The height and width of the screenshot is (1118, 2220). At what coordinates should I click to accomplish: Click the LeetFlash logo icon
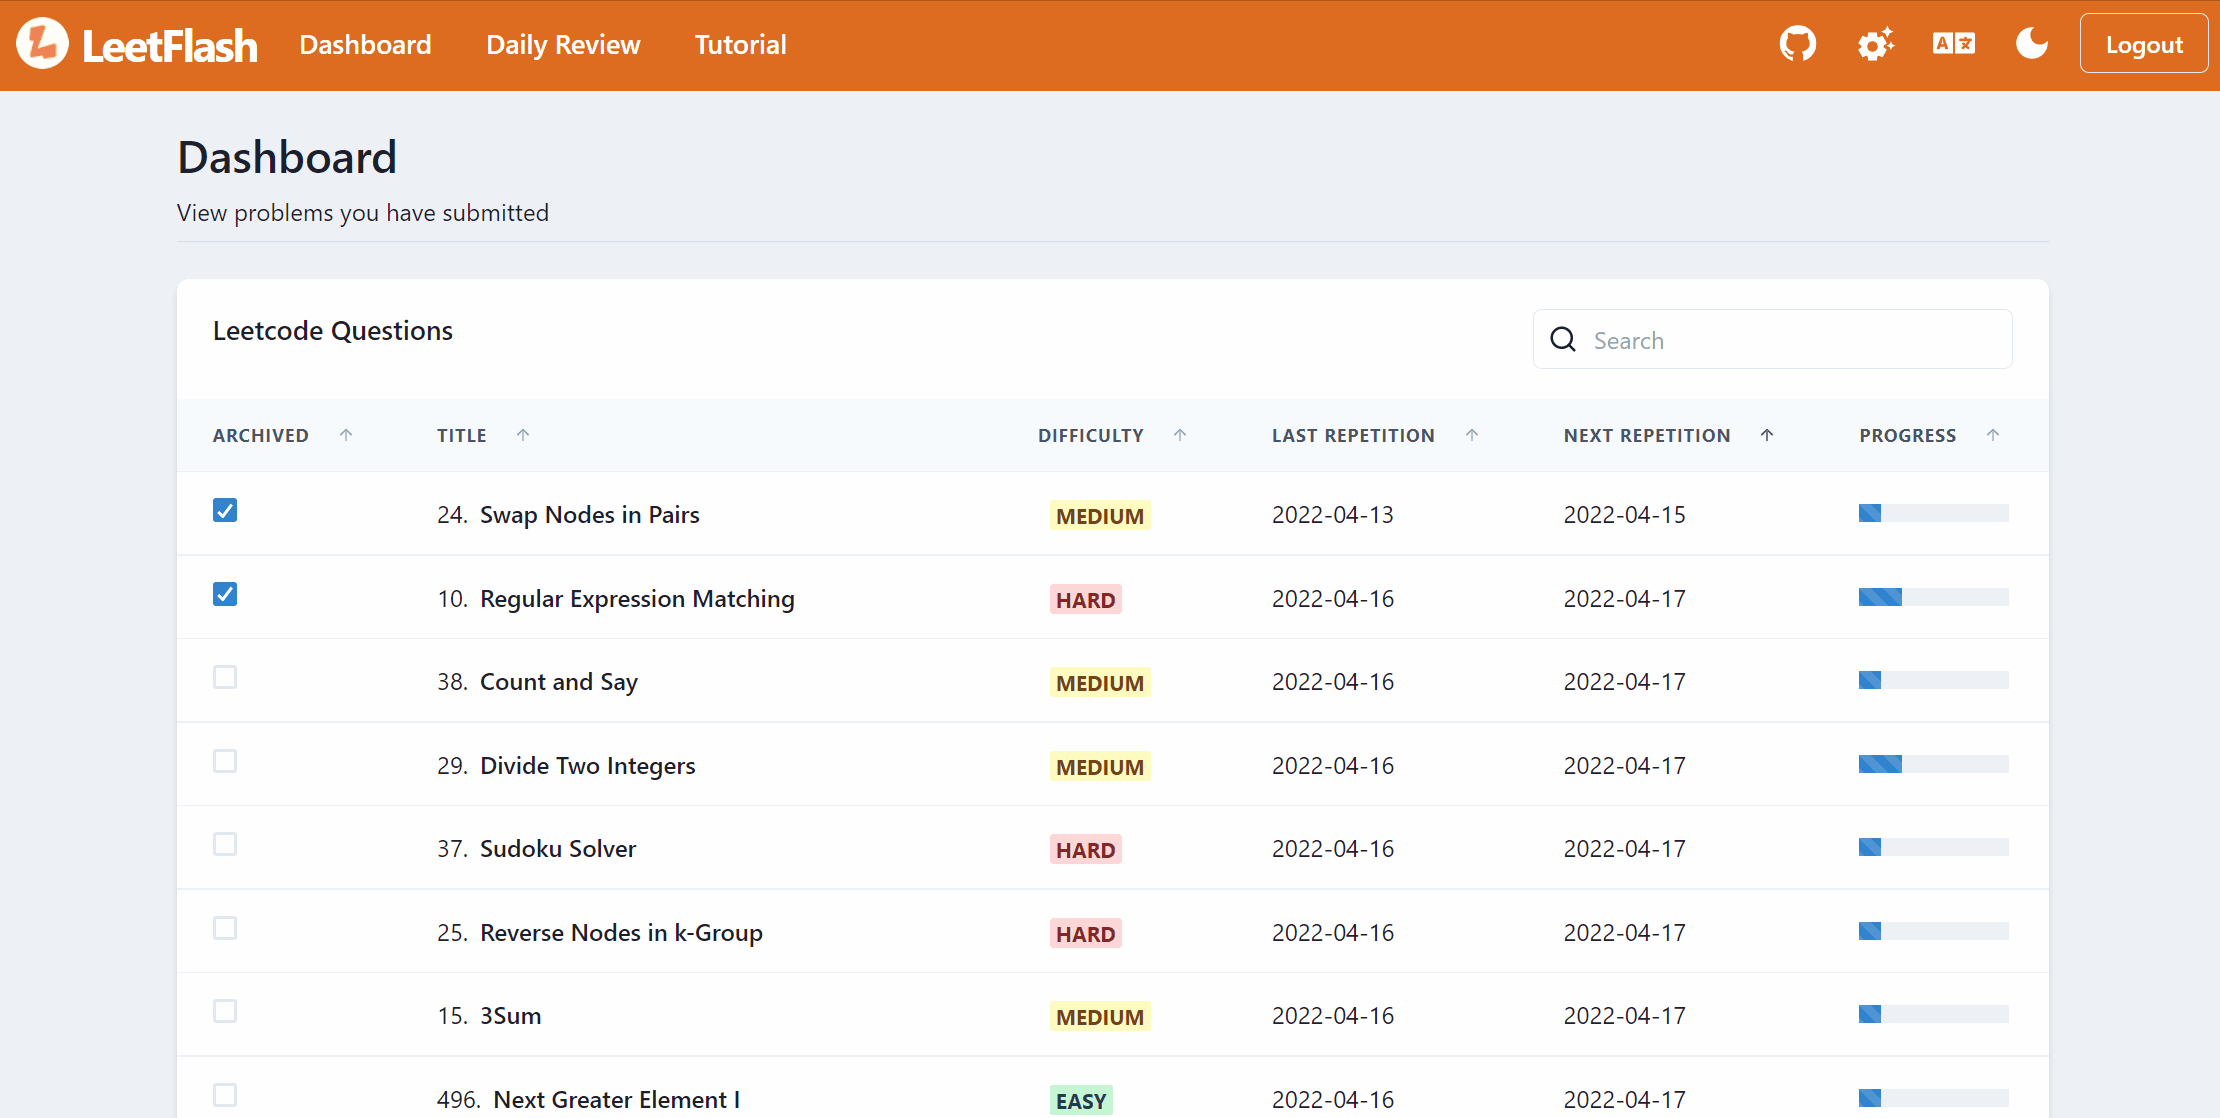point(42,44)
